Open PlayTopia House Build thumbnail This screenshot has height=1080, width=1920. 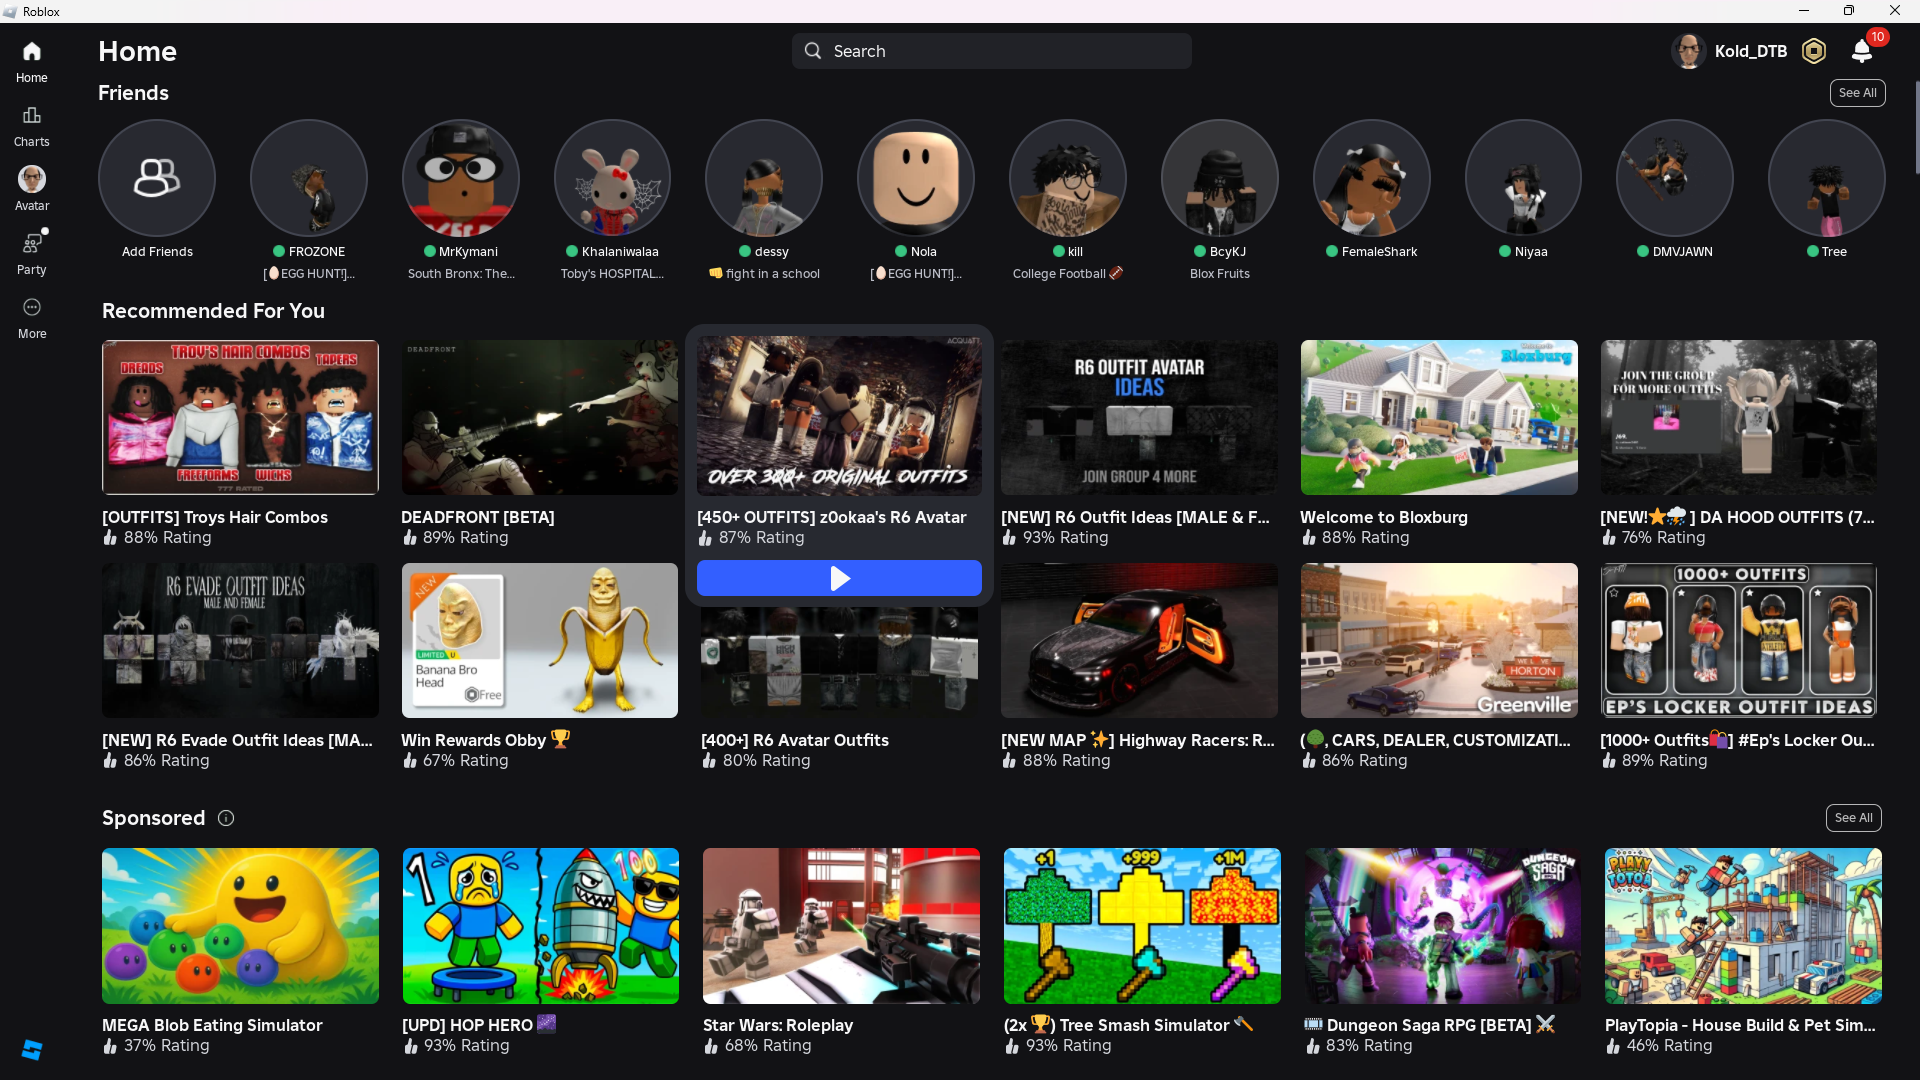point(1743,926)
